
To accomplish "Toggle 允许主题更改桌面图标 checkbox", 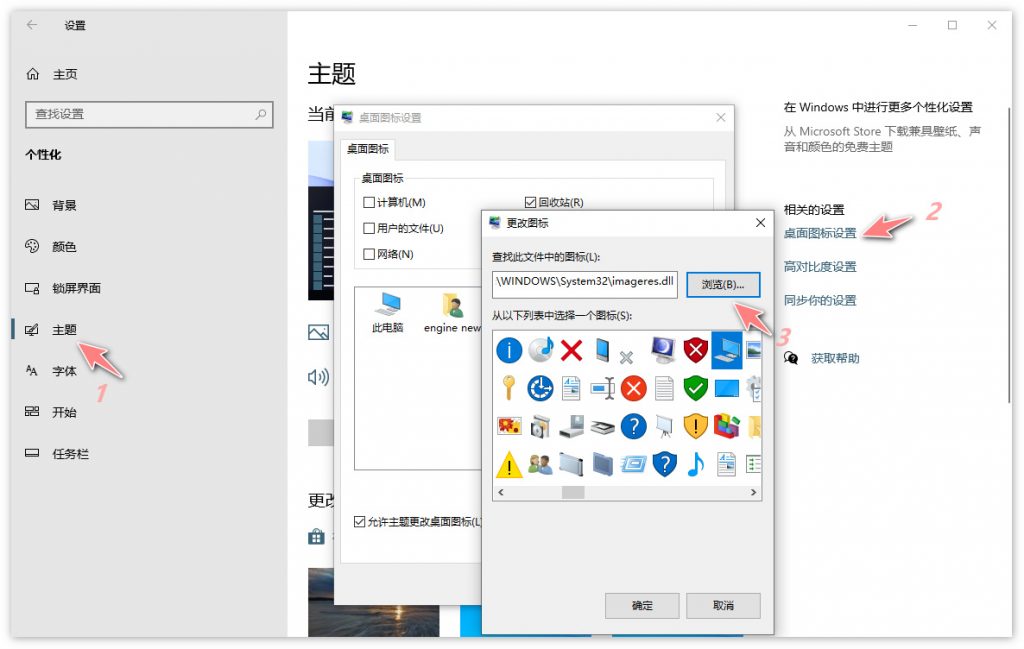I will click(360, 522).
